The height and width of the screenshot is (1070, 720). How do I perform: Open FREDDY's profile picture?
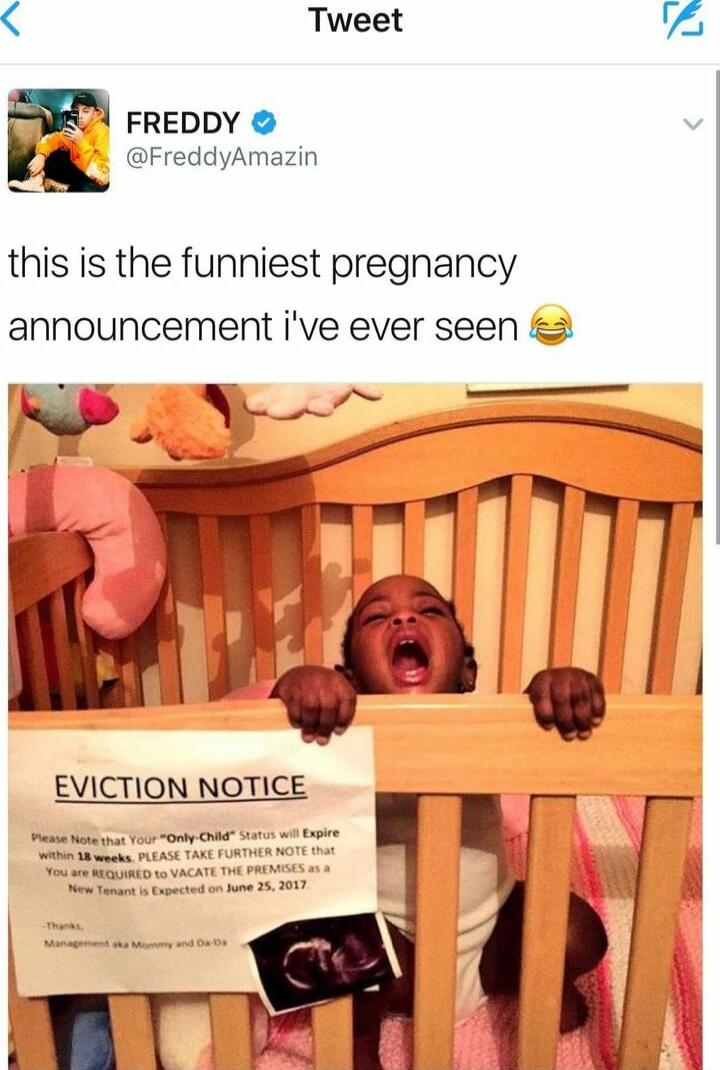(x=59, y=140)
